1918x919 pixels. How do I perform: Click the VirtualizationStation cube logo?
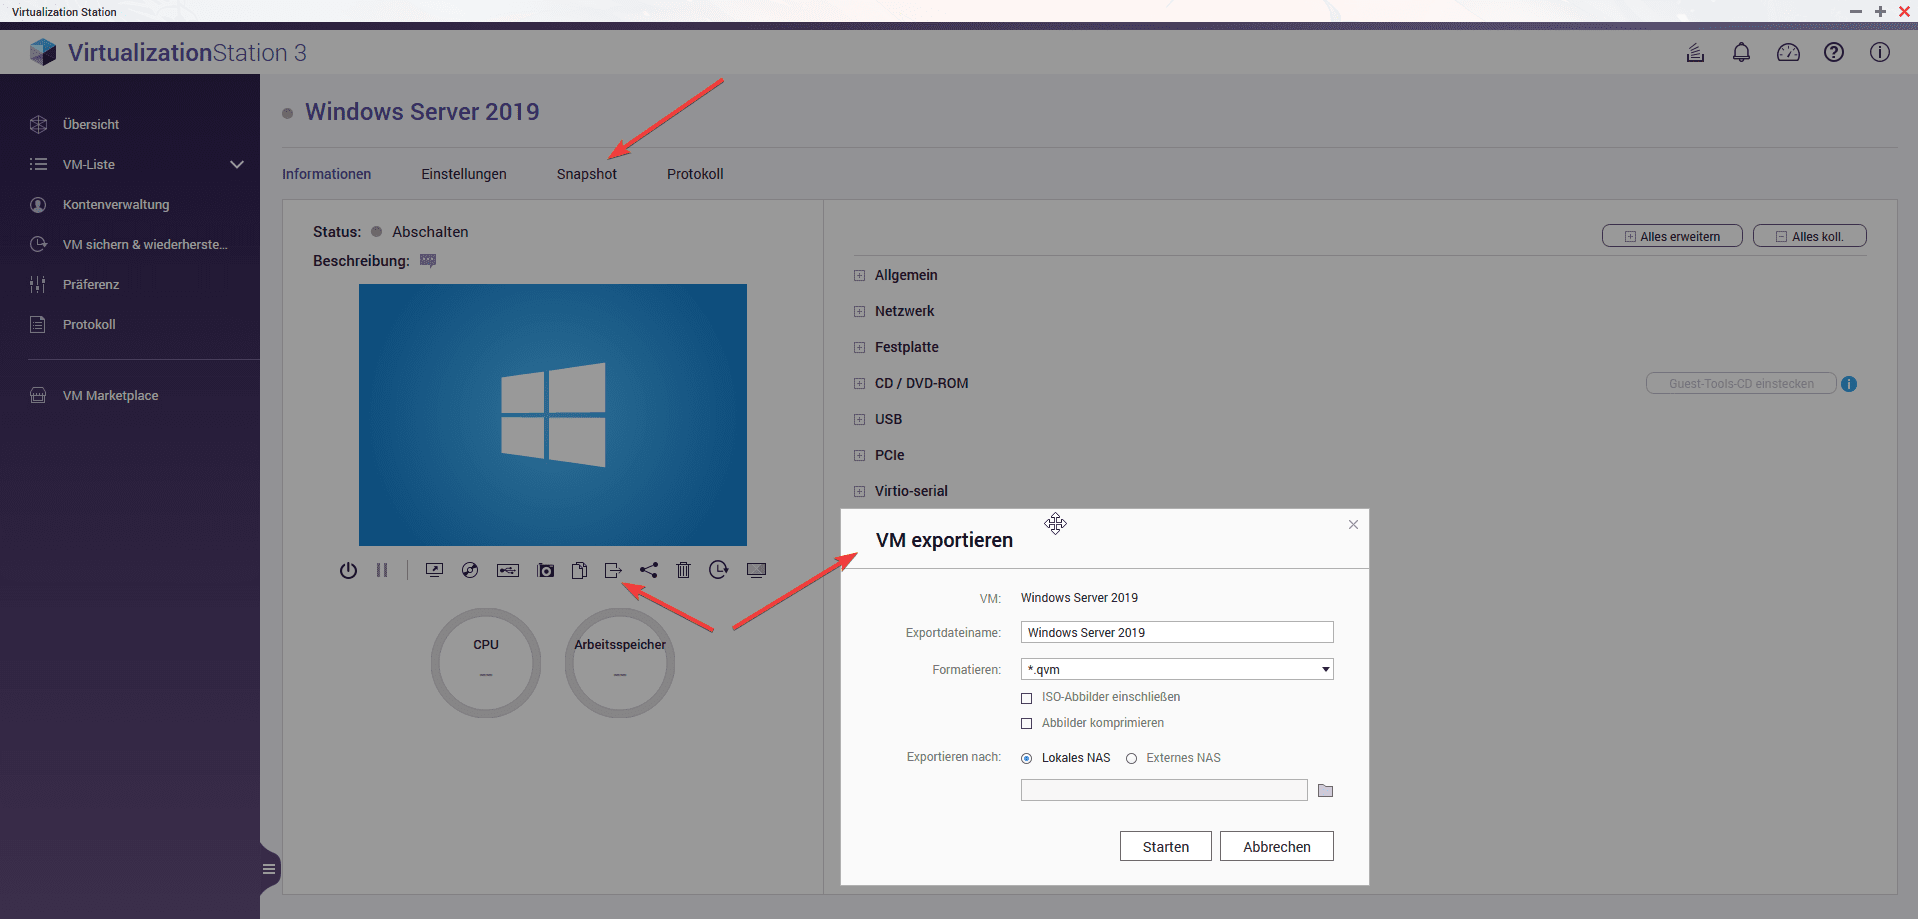tap(43, 52)
